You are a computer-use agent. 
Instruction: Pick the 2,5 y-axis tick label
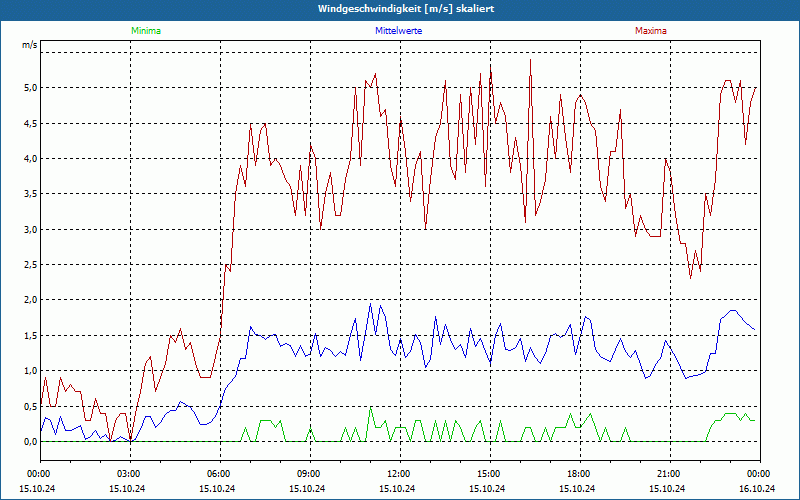31,265
